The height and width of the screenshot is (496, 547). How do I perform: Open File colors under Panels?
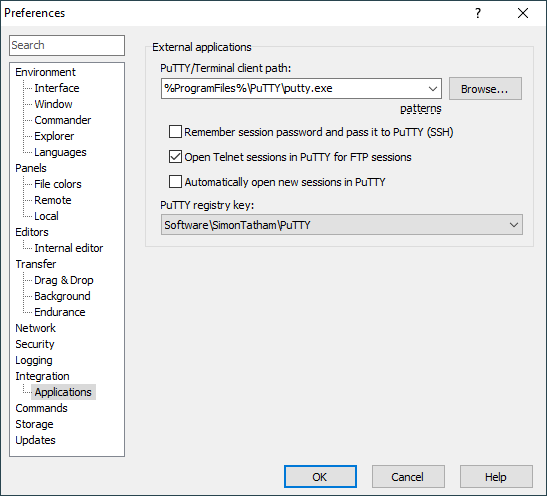point(58,184)
